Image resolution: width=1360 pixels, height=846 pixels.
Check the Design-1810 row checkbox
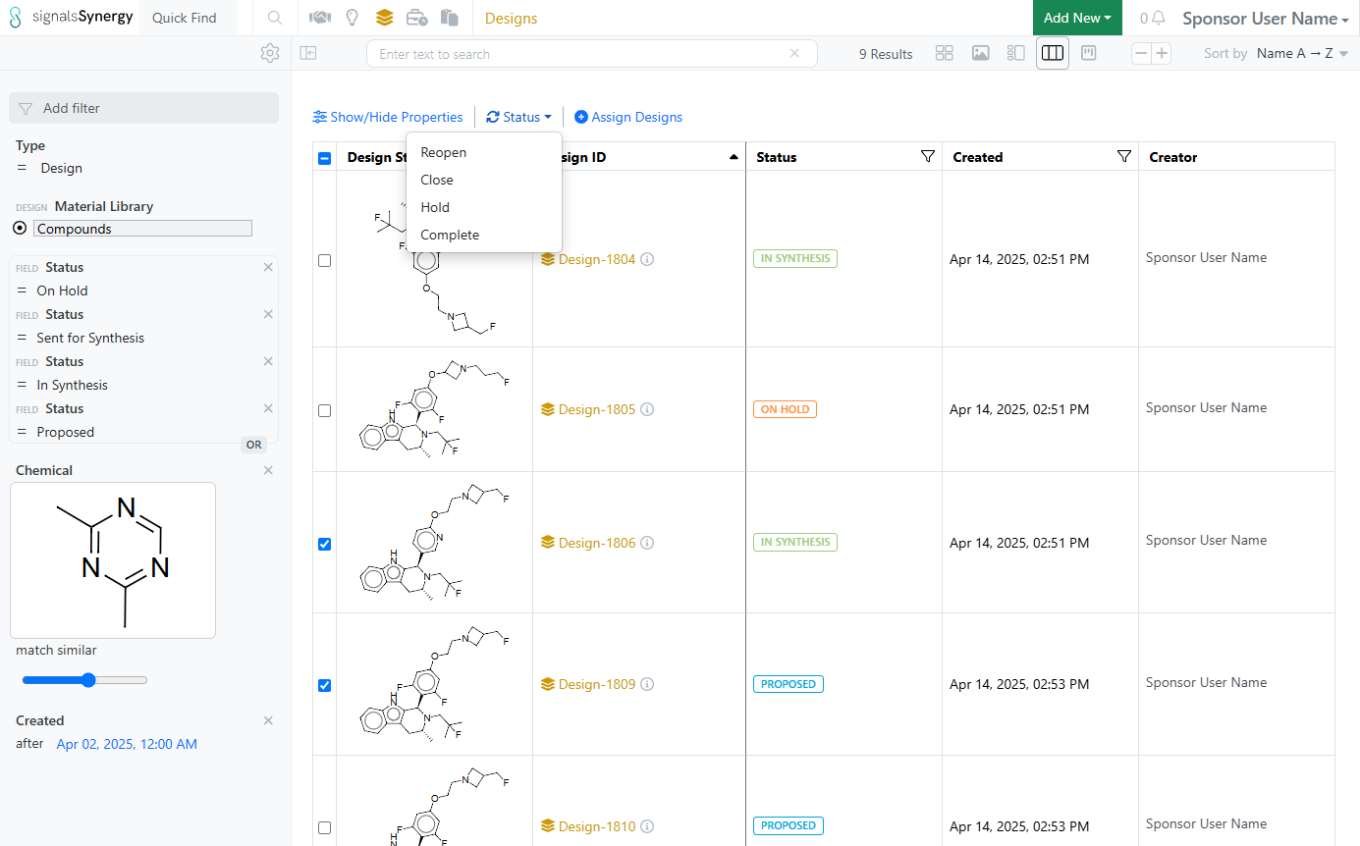pyautogui.click(x=324, y=828)
